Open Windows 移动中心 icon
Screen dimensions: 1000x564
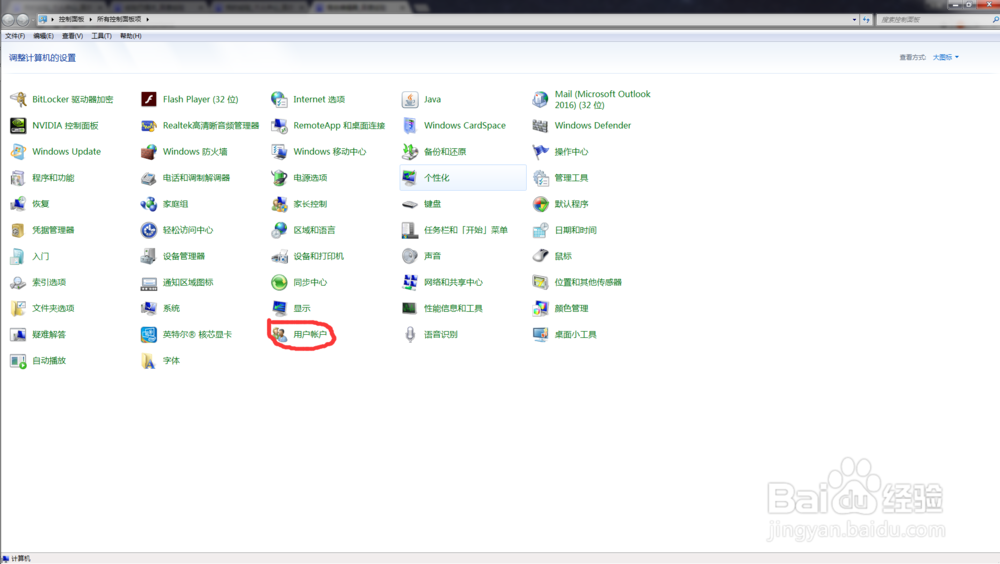point(279,151)
